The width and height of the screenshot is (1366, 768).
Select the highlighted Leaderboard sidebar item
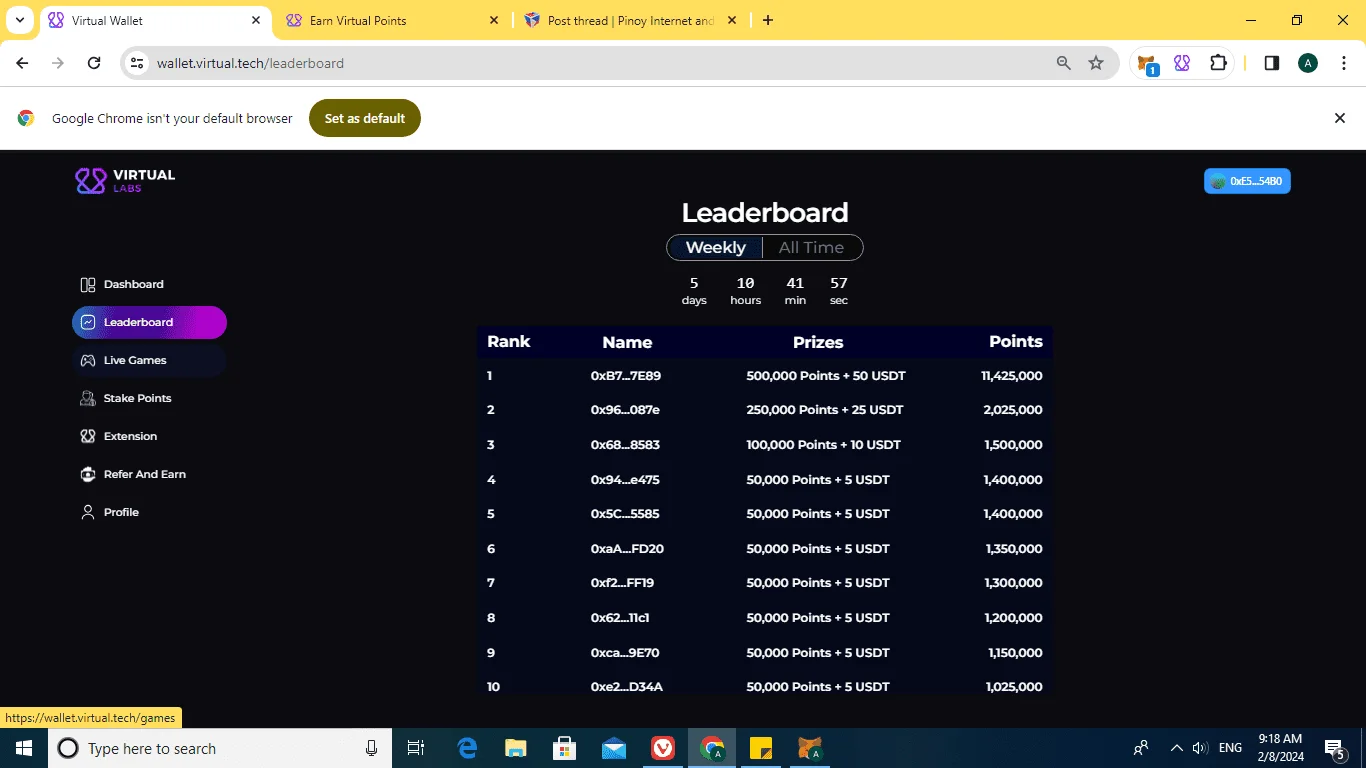149,323
